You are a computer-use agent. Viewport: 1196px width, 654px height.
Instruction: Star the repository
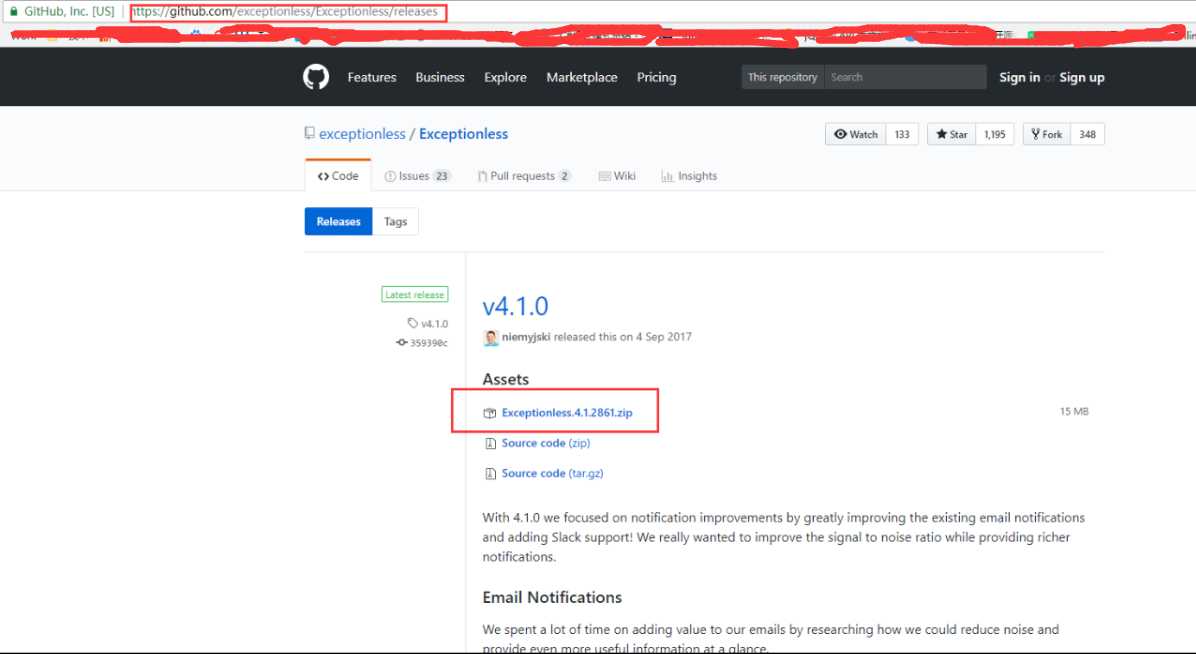click(x=952, y=134)
